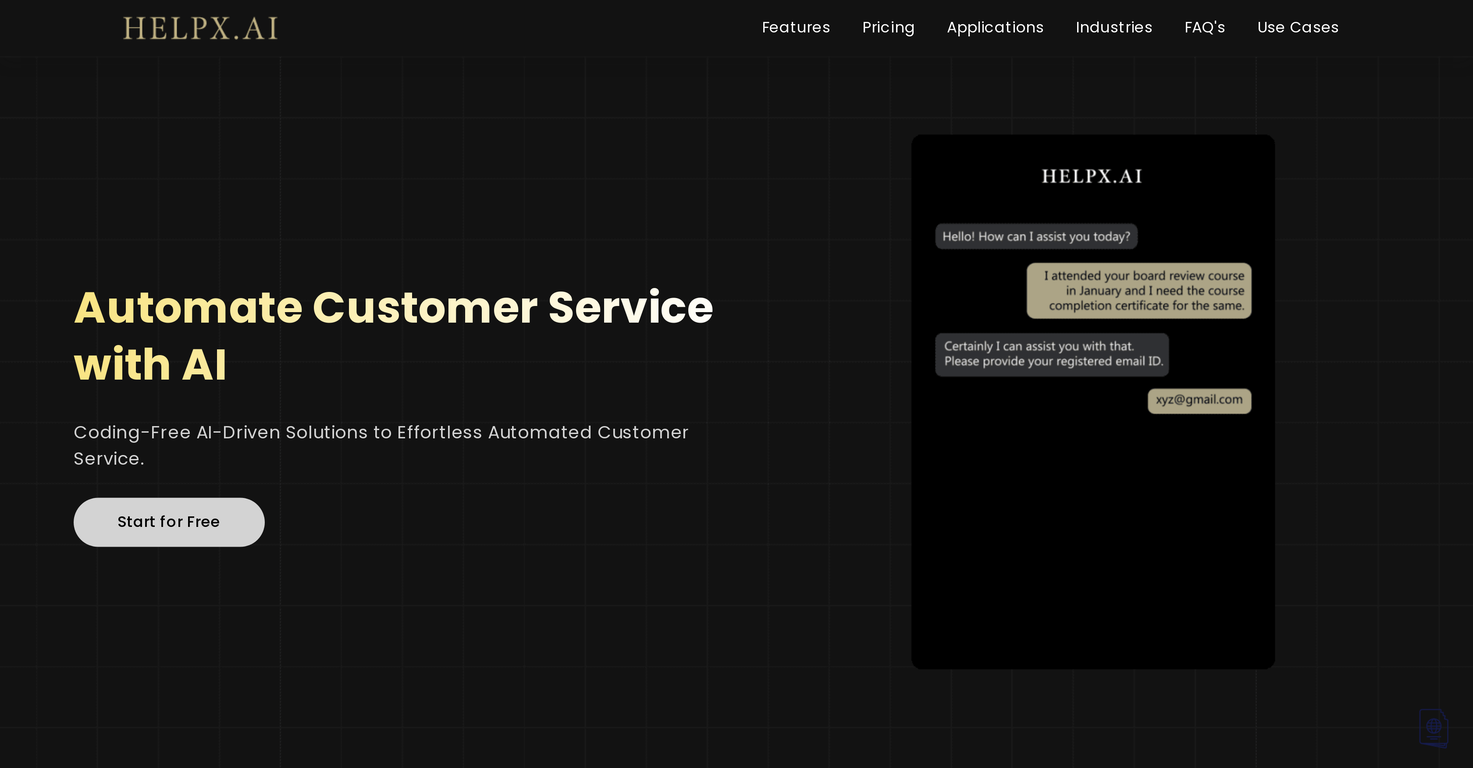Select the board review course chat bubble
This screenshot has height=768, width=1473.
1139,291
